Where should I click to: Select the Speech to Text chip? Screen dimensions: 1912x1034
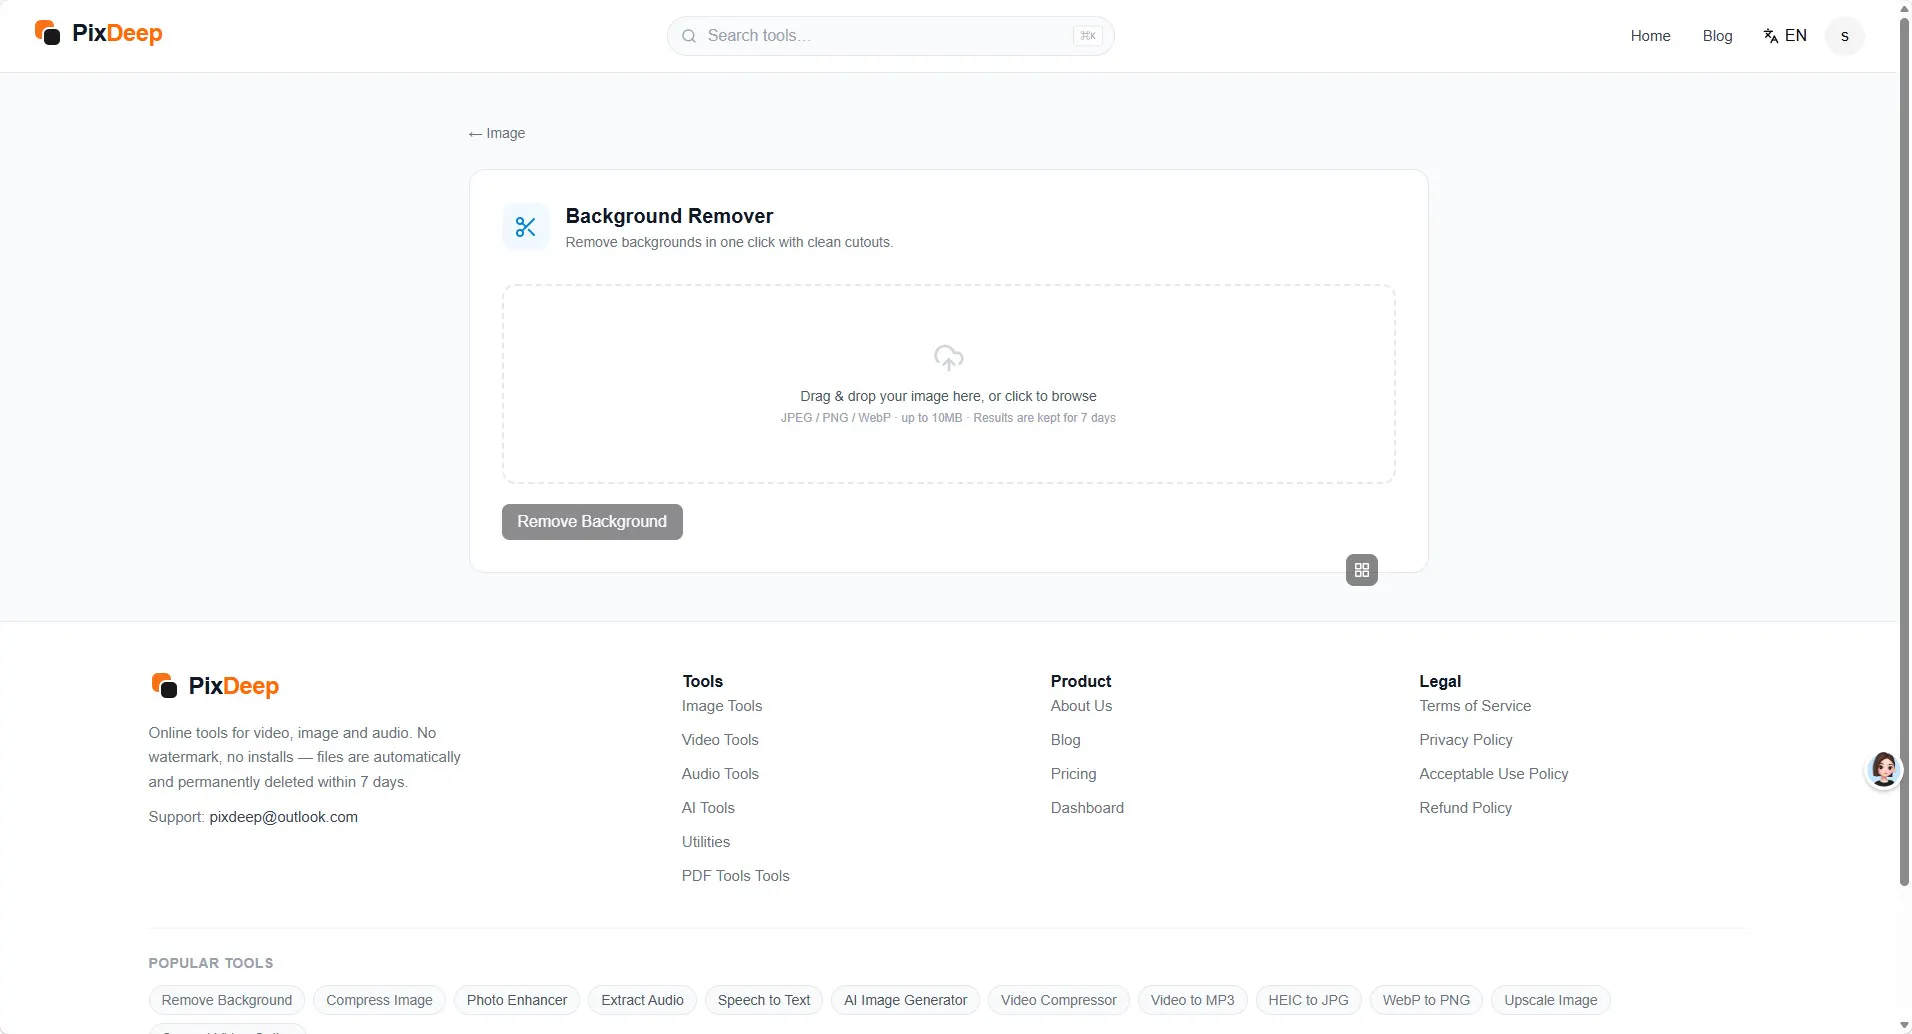[x=764, y=1000]
